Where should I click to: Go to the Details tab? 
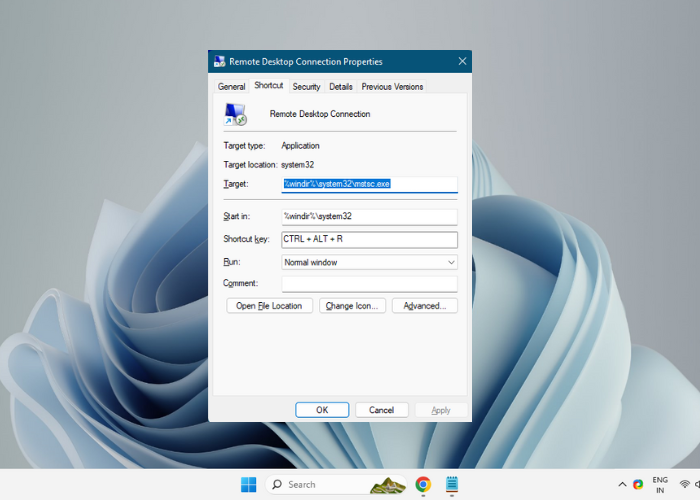tap(341, 87)
